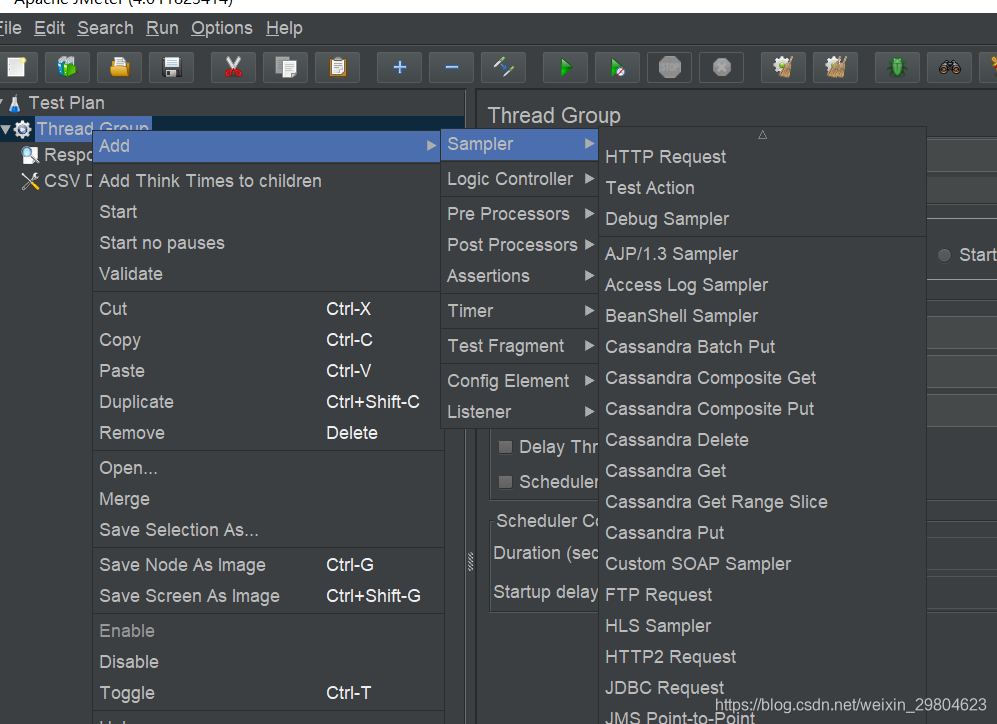Choose HTTP Request sampler

click(762, 157)
